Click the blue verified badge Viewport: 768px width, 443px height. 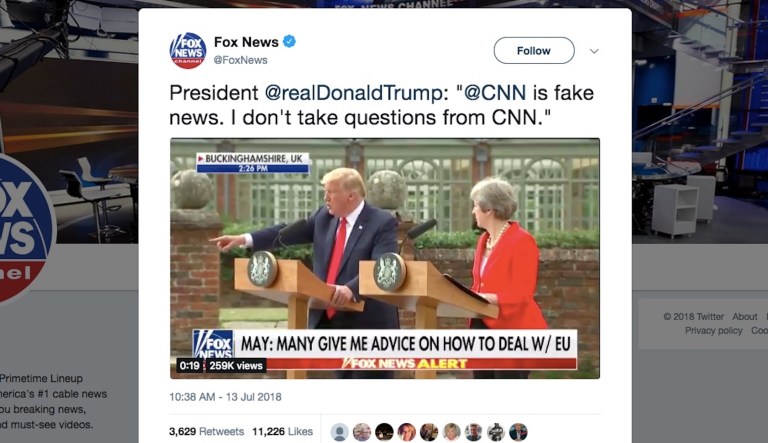pos(289,42)
